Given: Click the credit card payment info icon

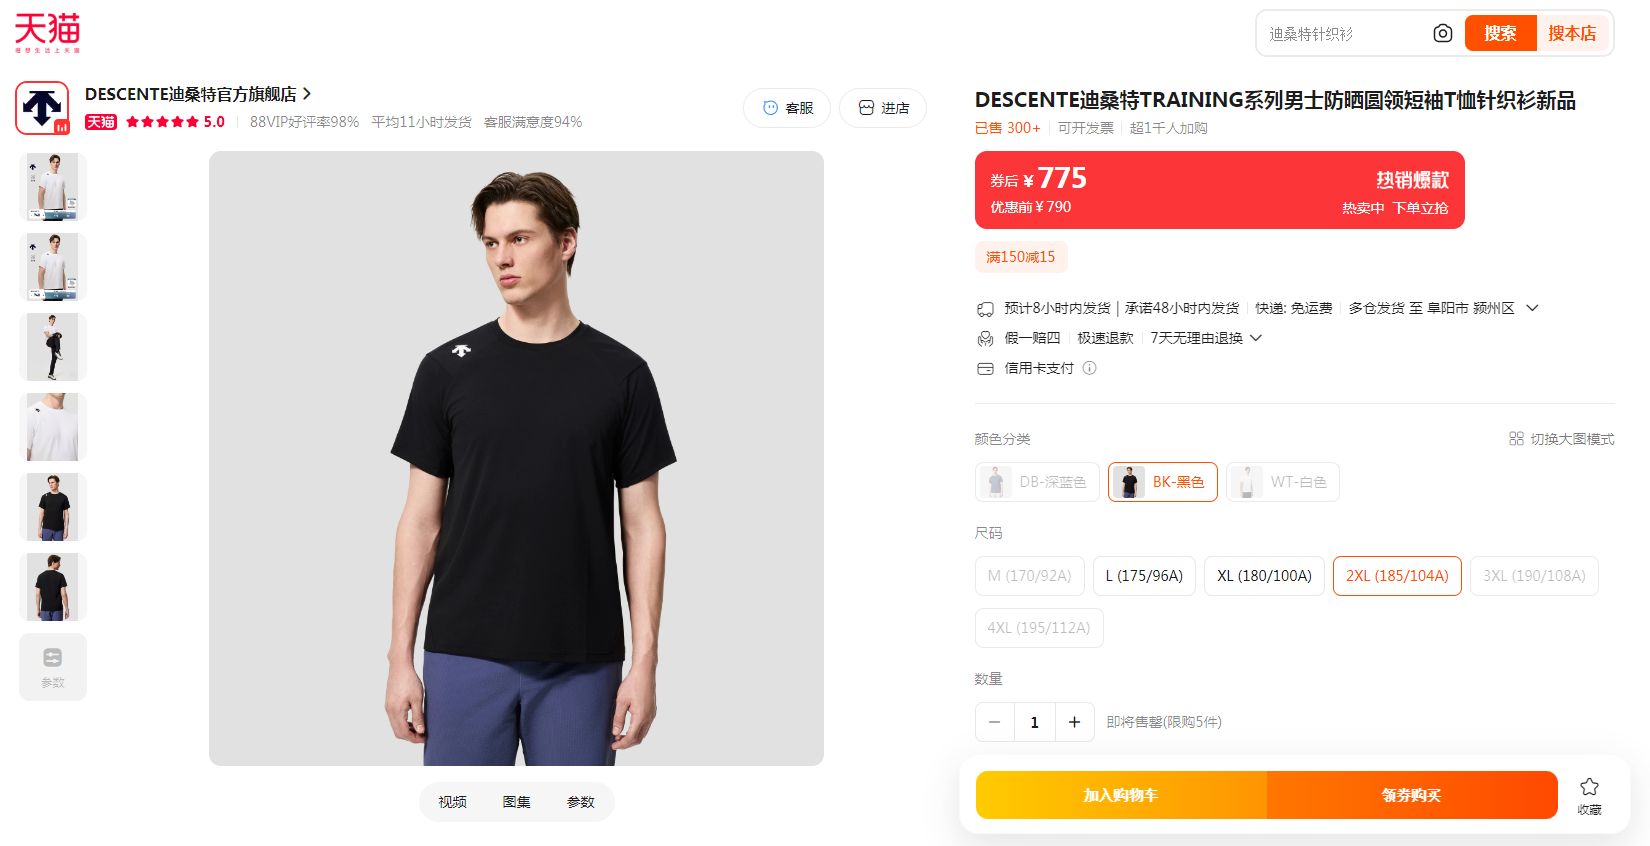Looking at the screenshot, I should coord(1090,368).
